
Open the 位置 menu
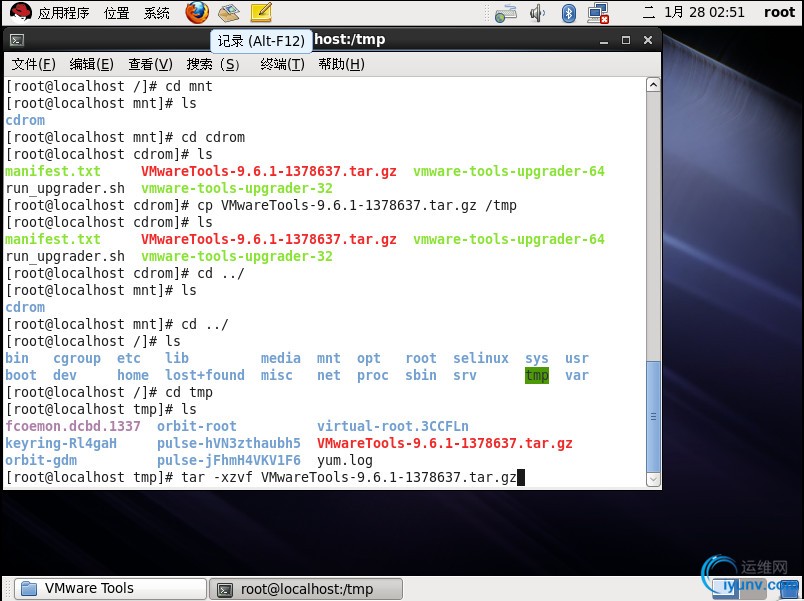[117, 12]
